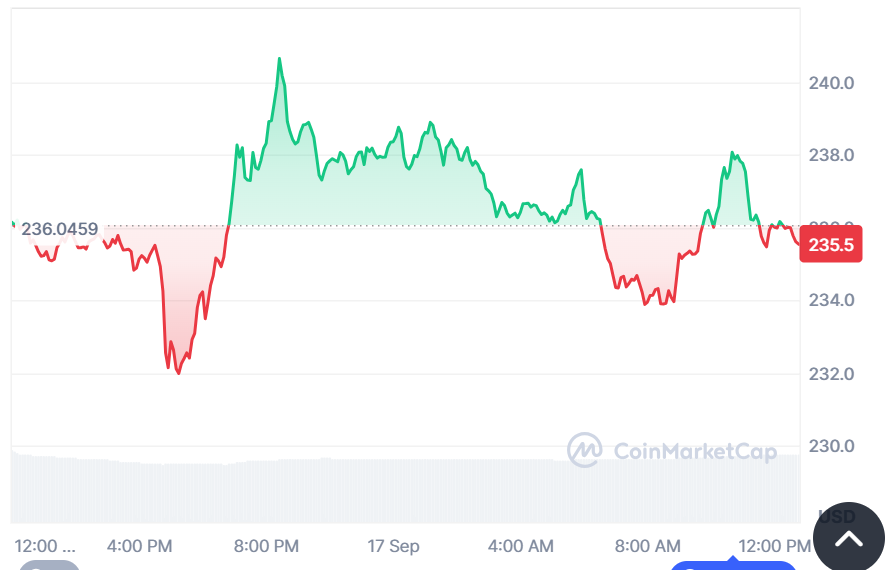
Task: Click the 232.0 price axis label
Action: point(831,374)
